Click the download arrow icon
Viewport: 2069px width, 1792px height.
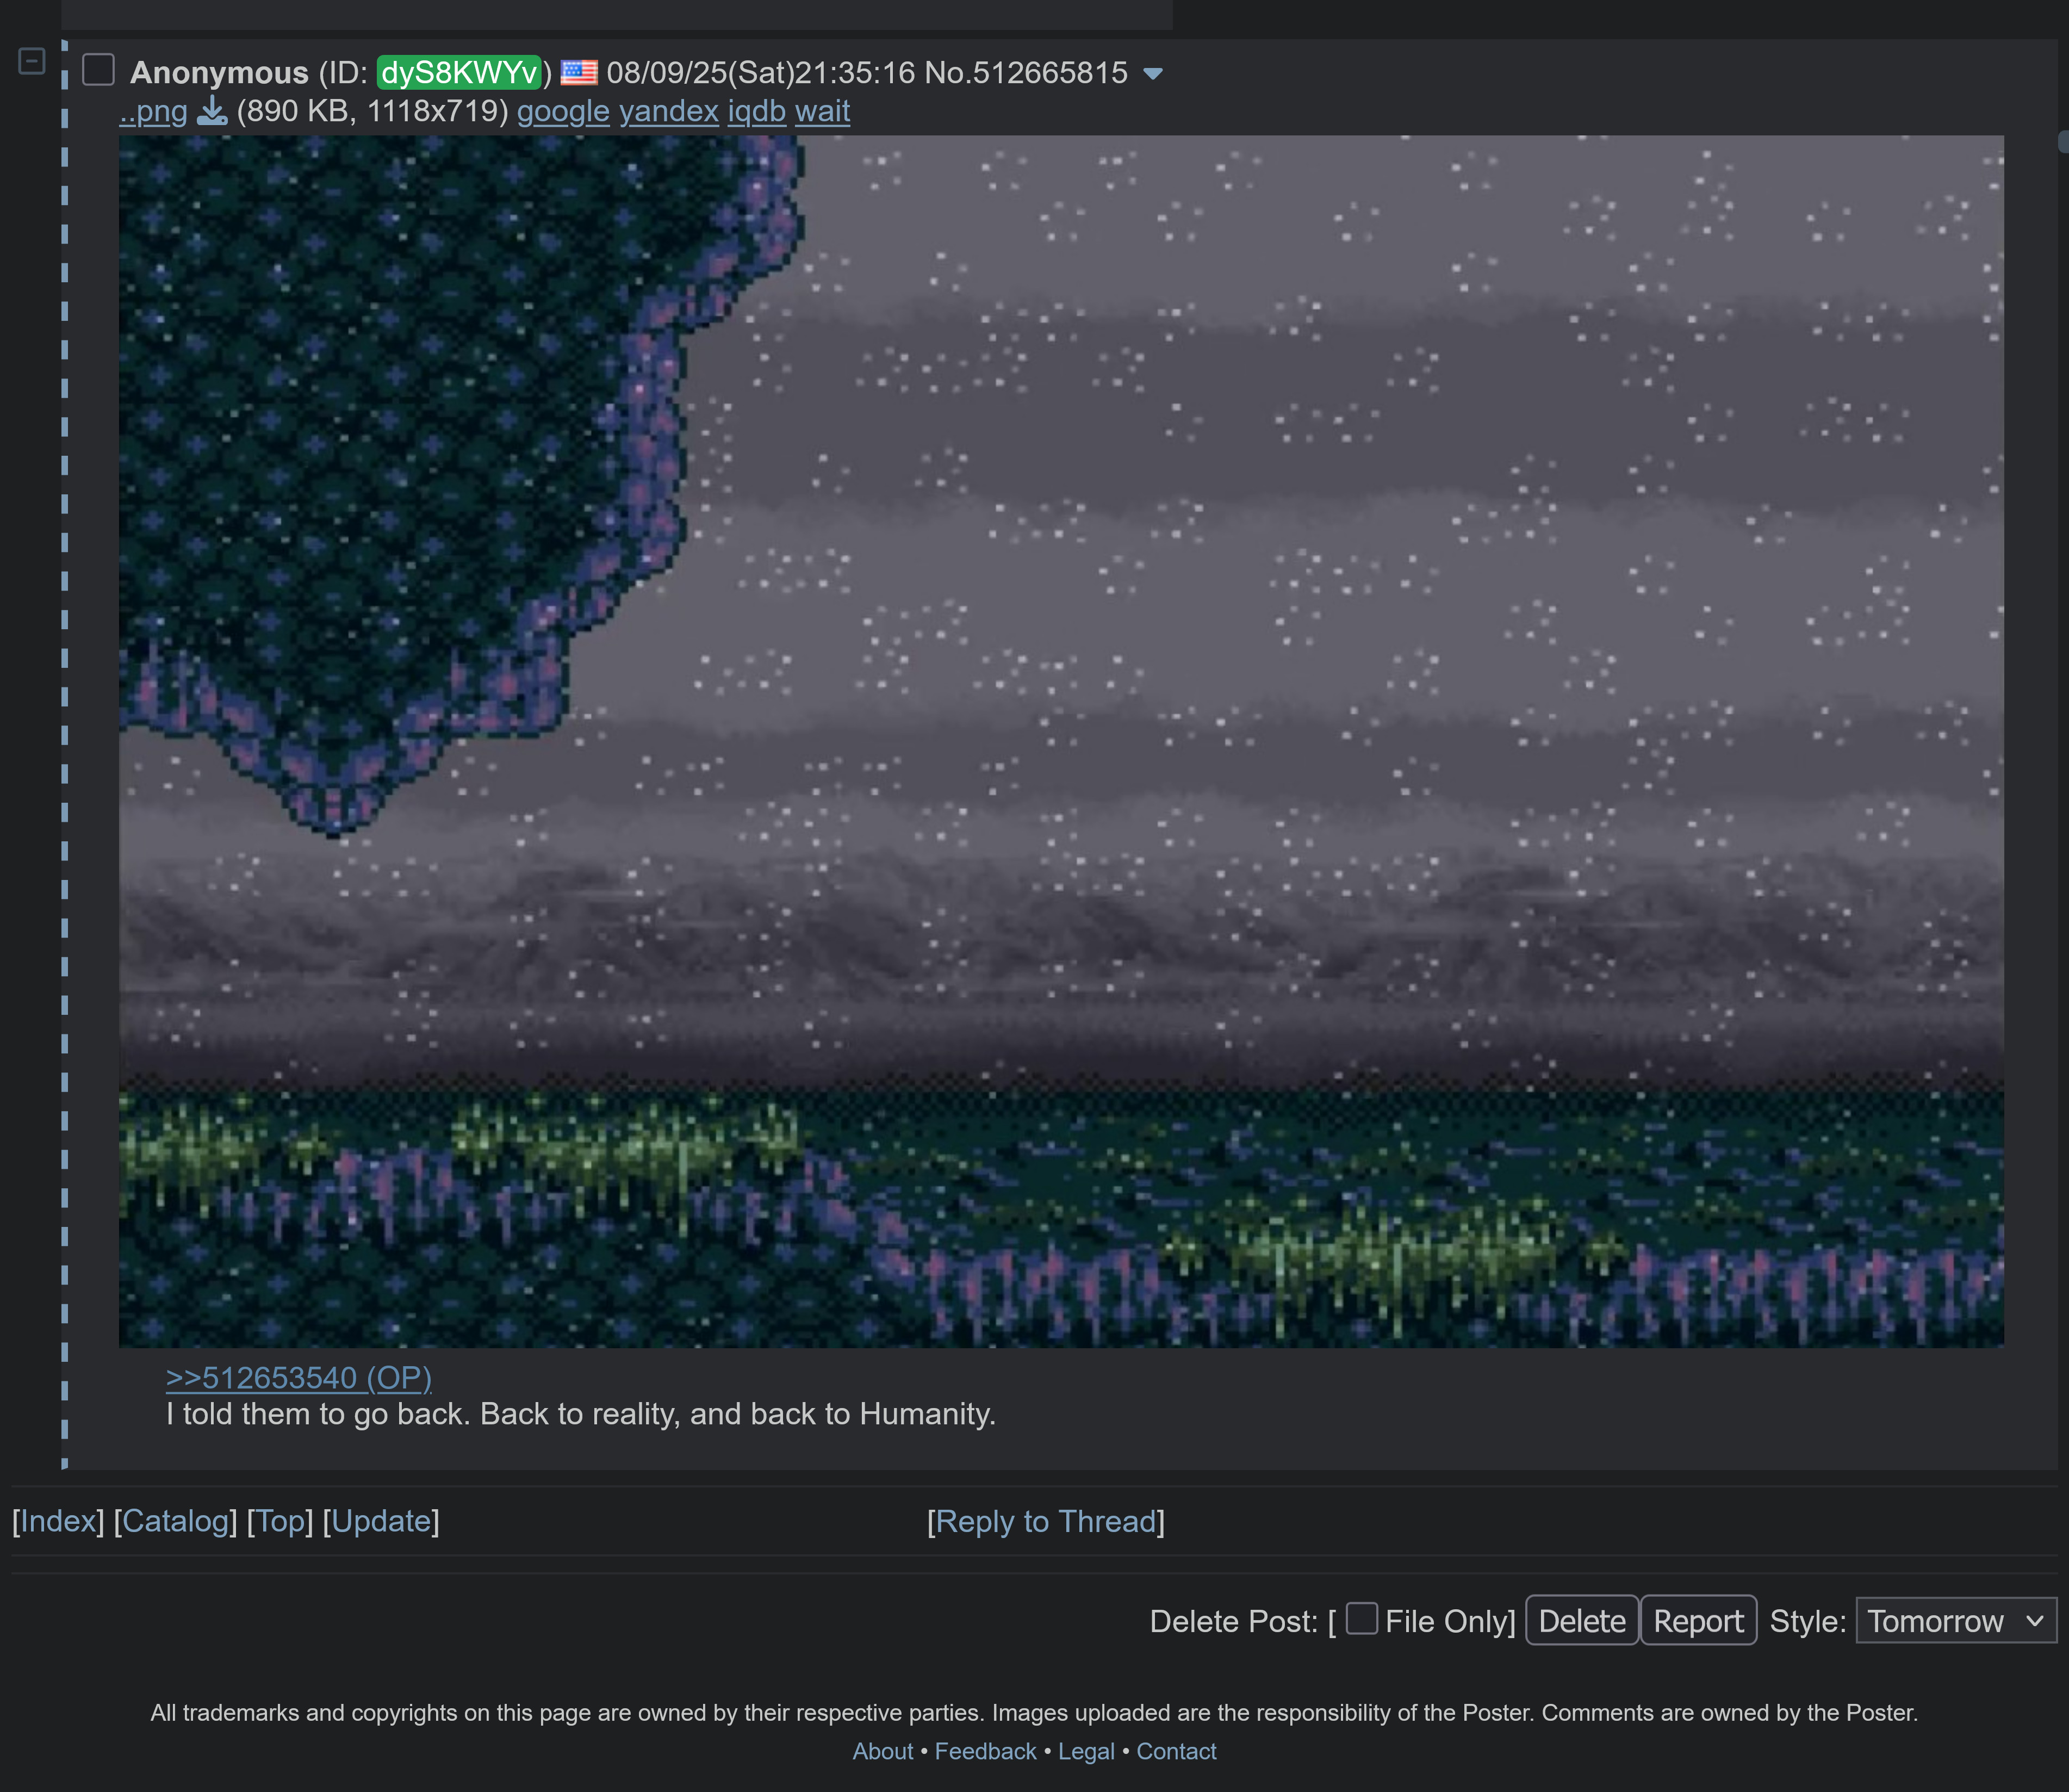(212, 111)
